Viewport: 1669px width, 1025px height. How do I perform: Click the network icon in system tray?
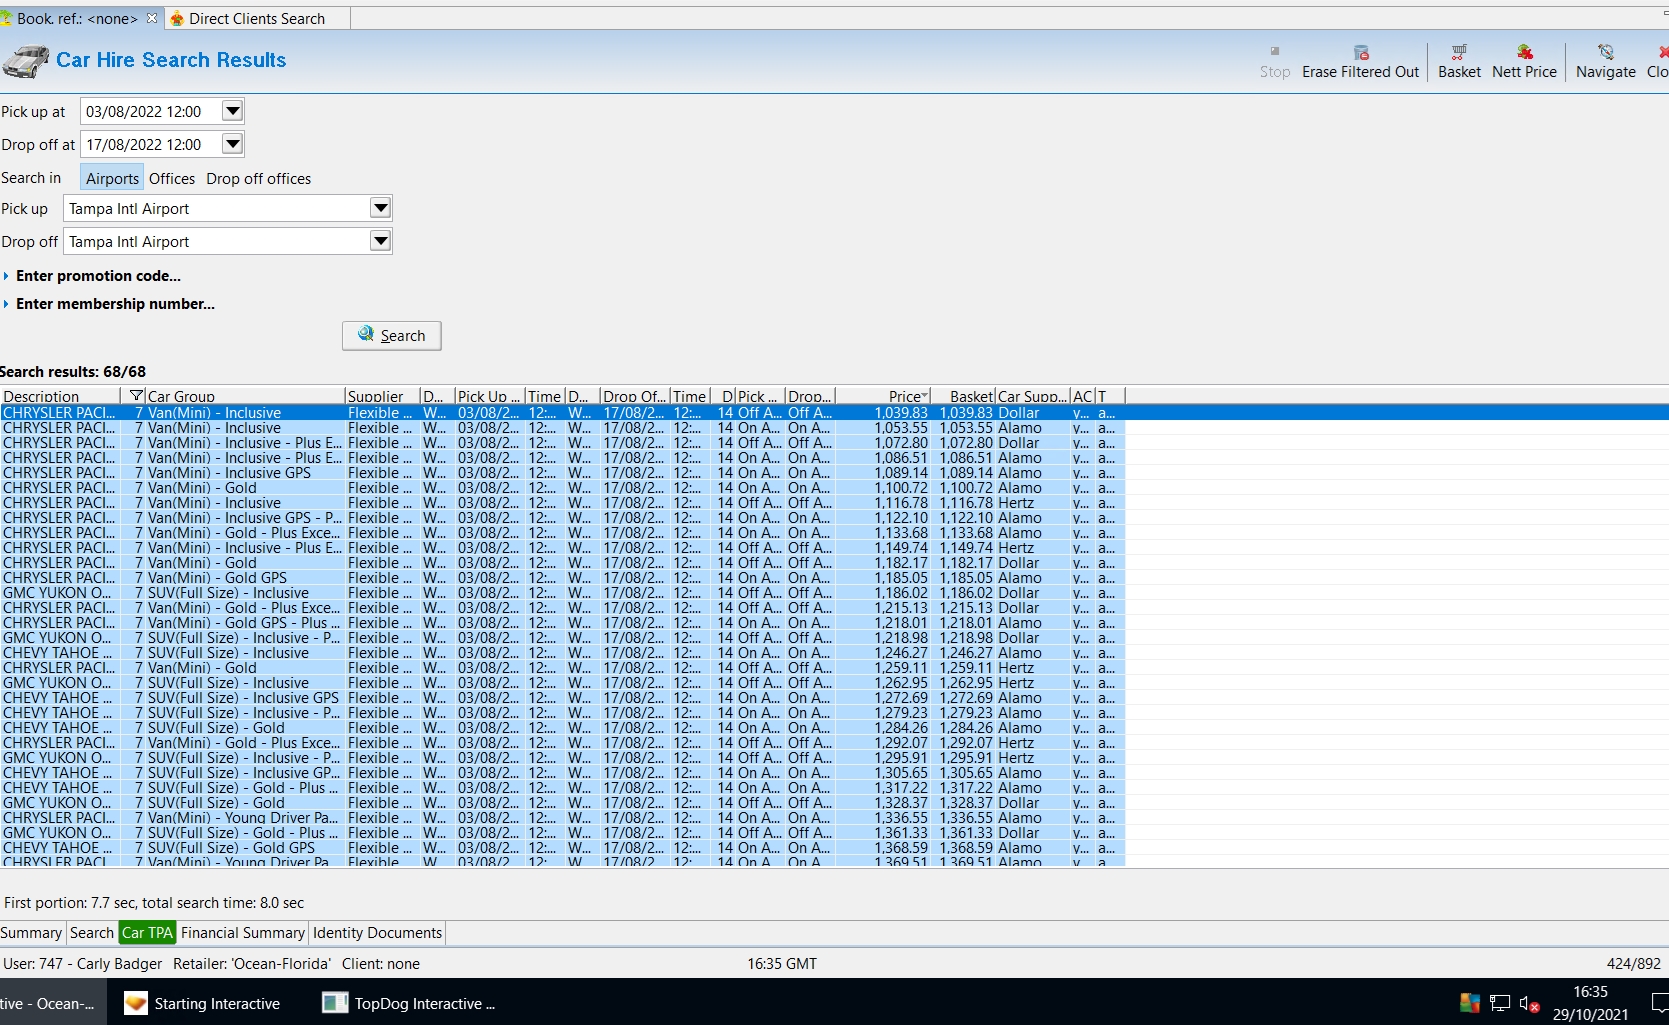(1500, 1003)
